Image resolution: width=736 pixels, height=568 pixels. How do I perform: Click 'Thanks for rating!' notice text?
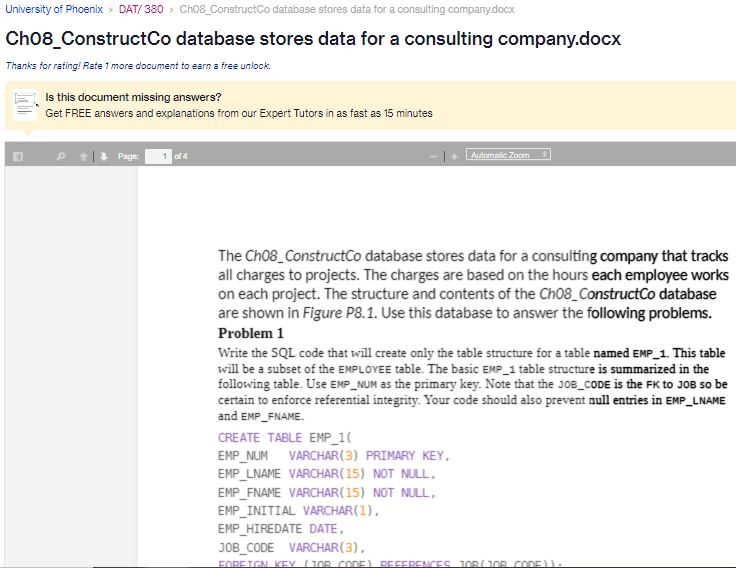click(138, 66)
